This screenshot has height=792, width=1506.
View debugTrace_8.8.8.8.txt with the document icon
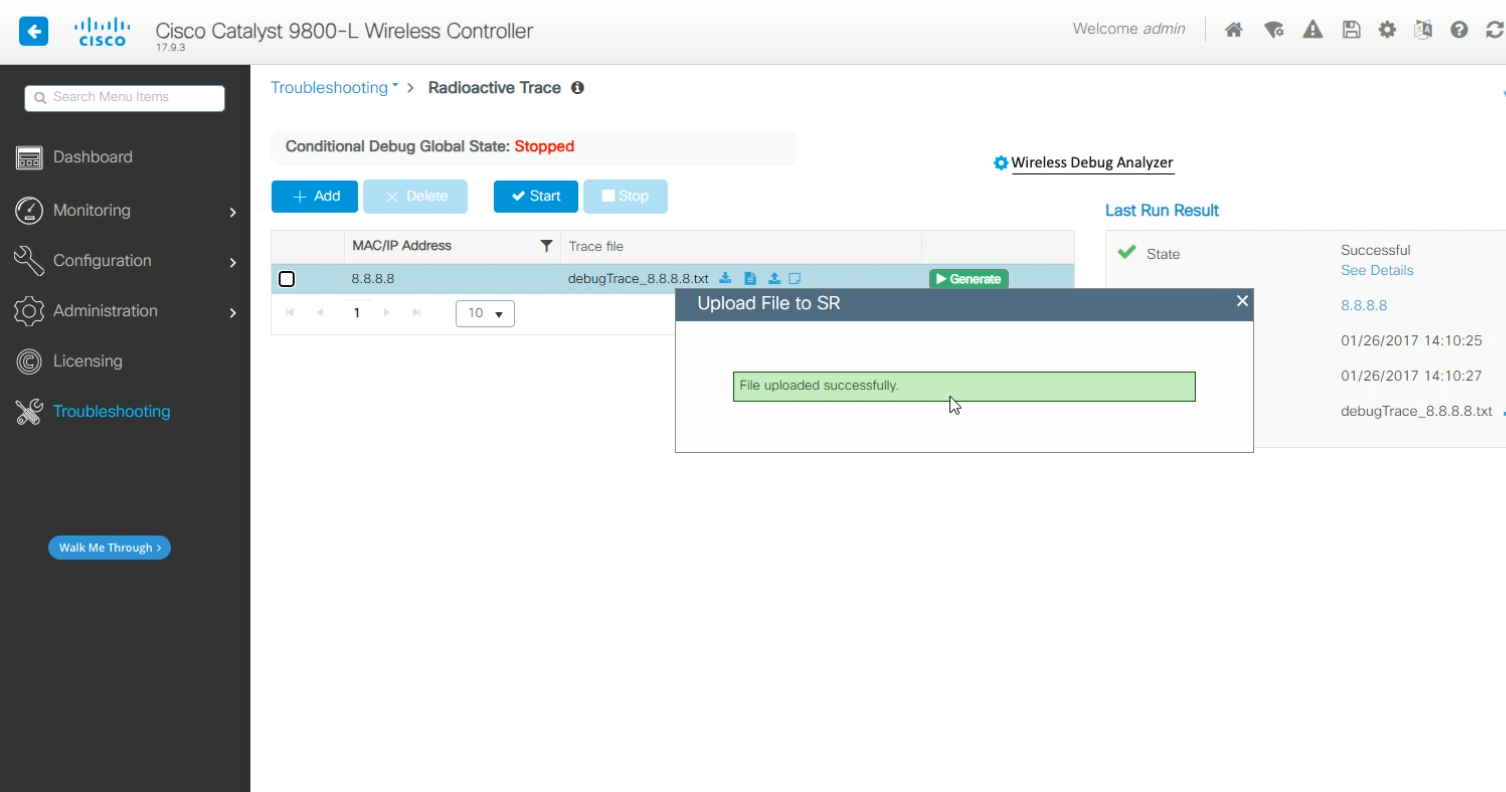click(750, 279)
